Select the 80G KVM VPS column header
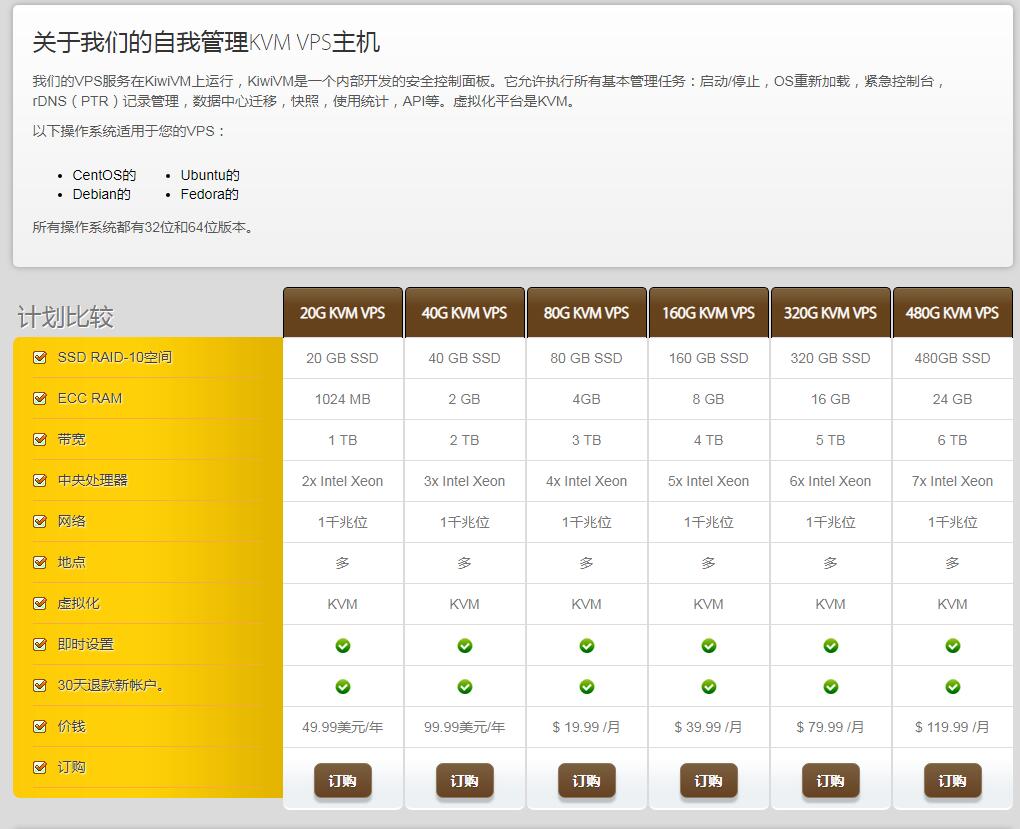1020x829 pixels. [587, 312]
